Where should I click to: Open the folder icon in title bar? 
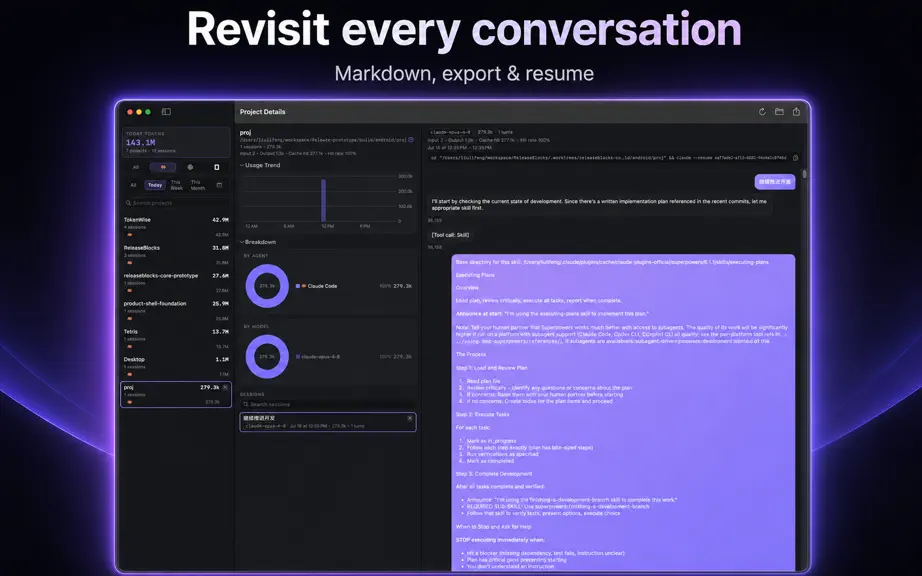779,112
